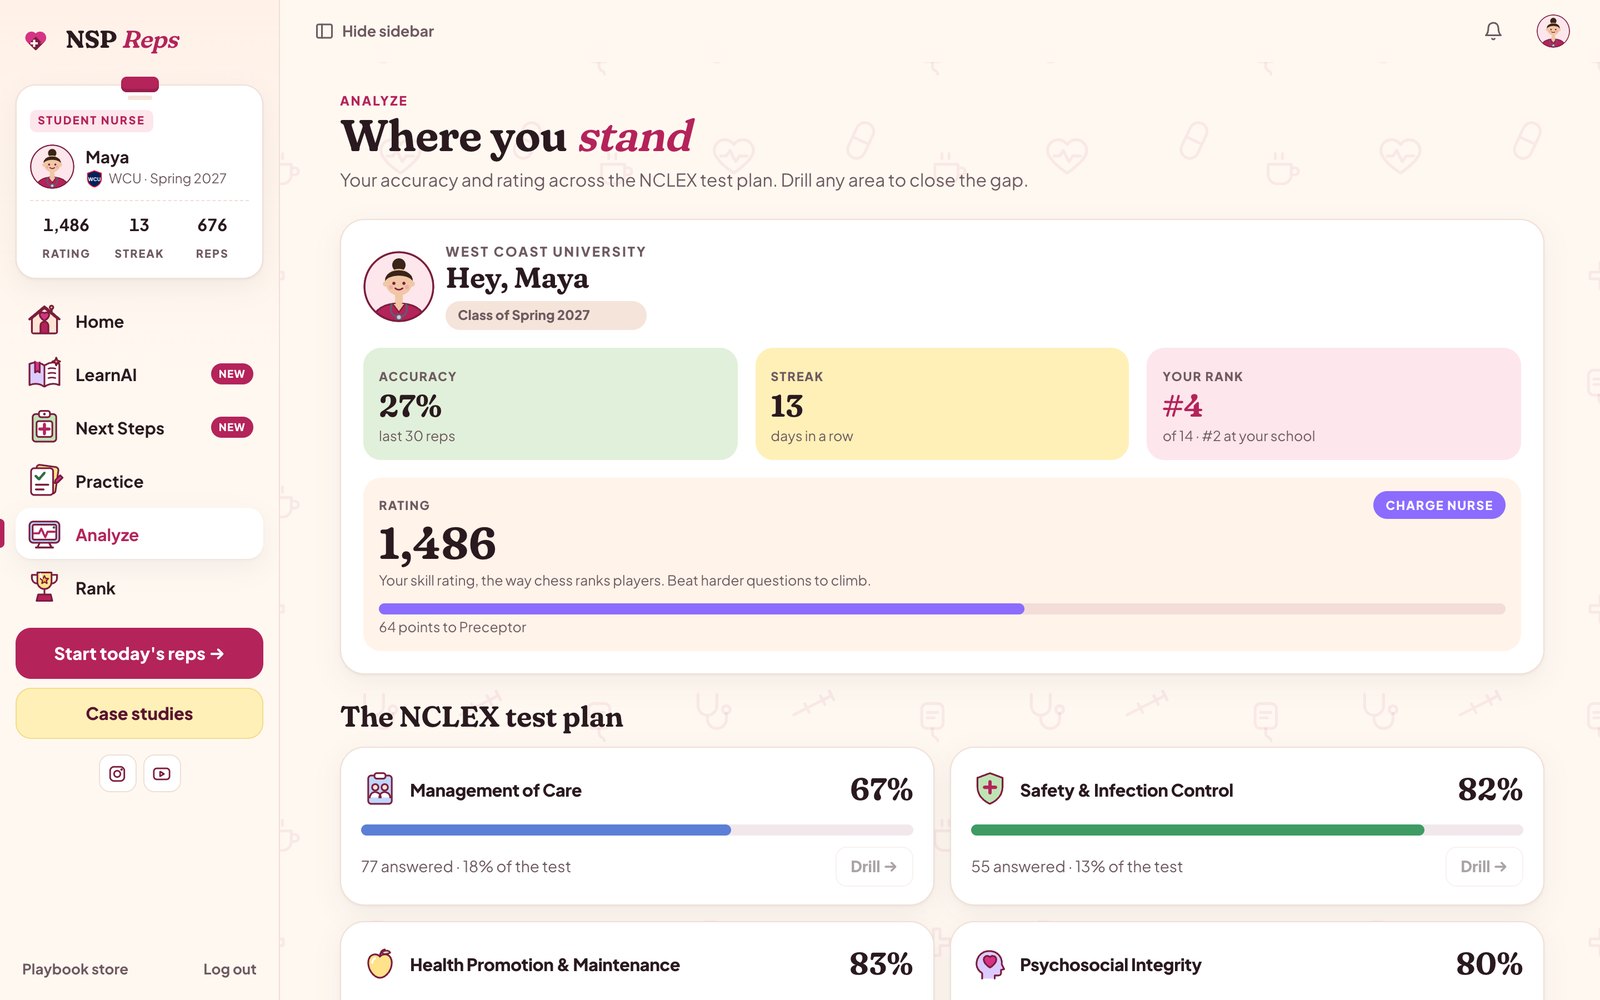
Task: Open the Instagram icon link
Action: (x=117, y=773)
